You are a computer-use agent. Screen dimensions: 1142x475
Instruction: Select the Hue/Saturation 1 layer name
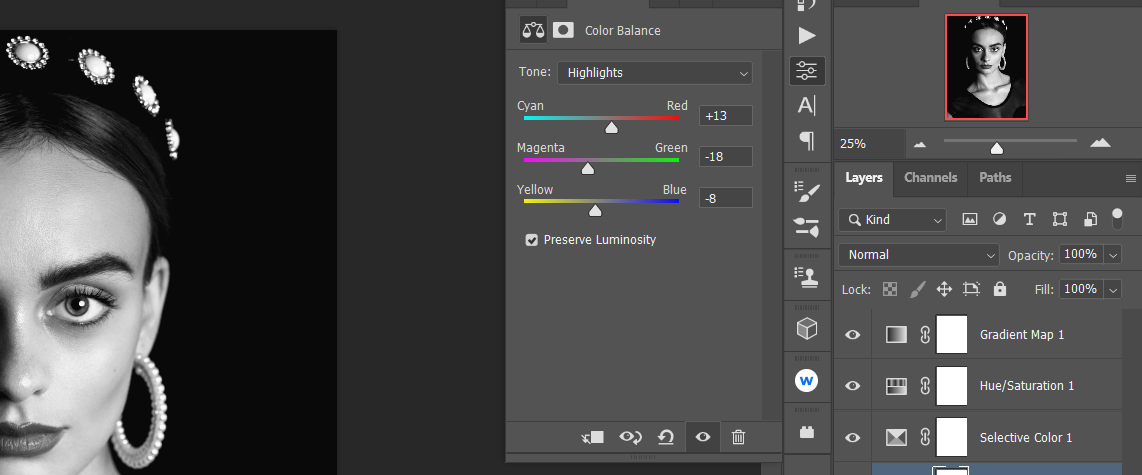click(1026, 385)
